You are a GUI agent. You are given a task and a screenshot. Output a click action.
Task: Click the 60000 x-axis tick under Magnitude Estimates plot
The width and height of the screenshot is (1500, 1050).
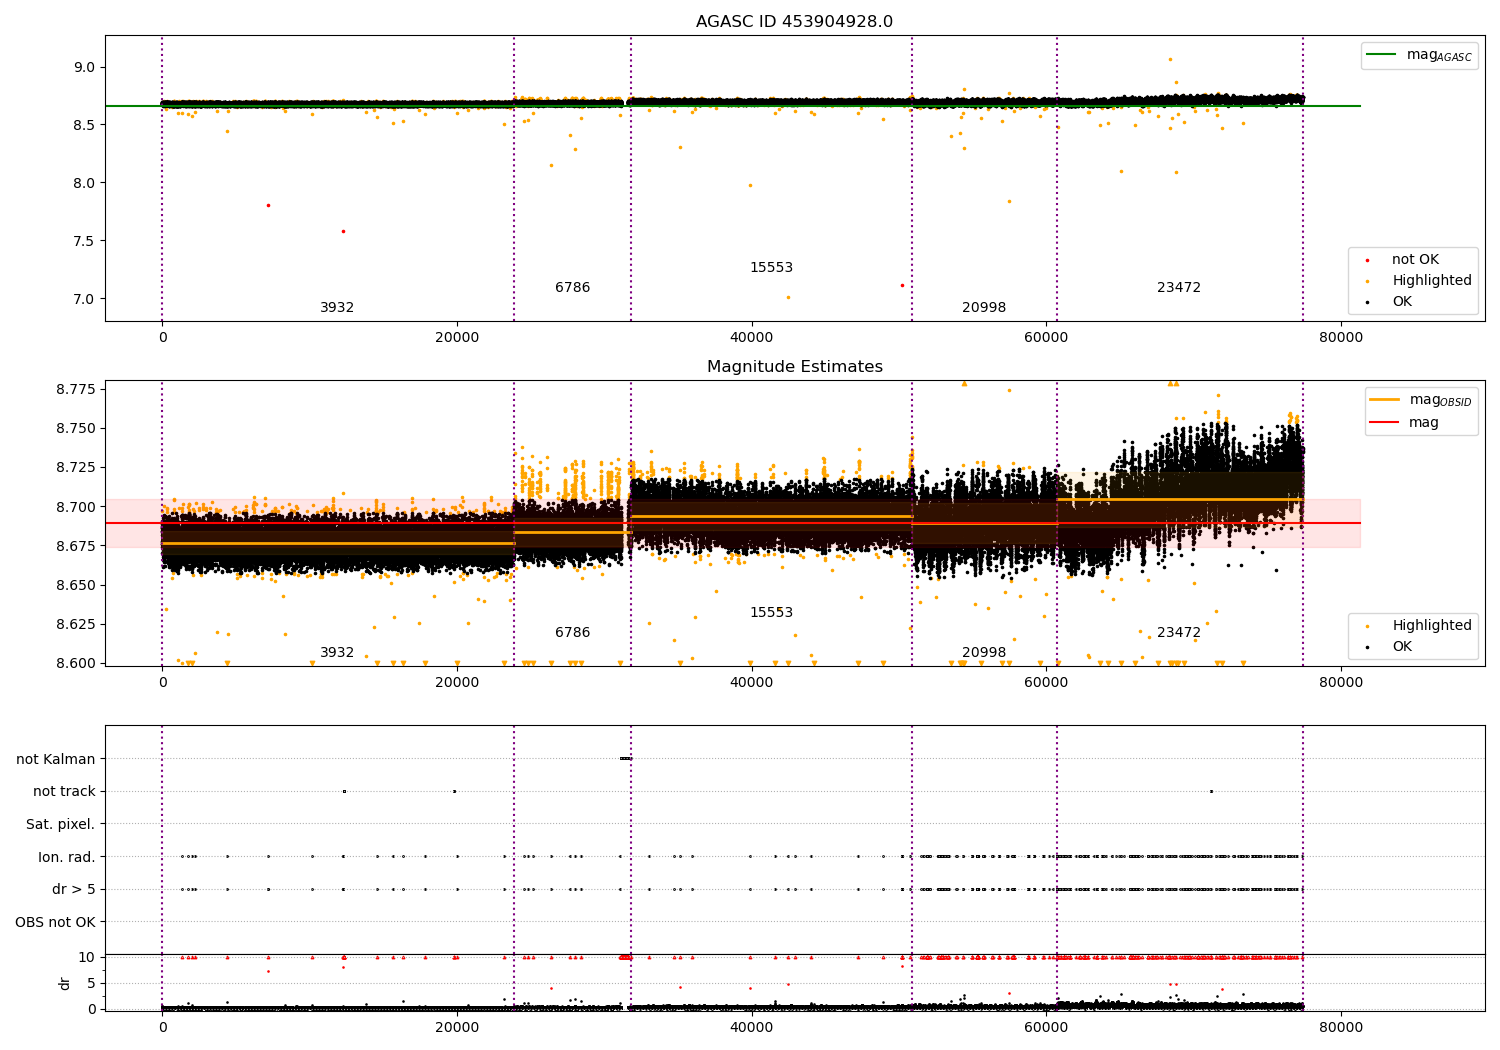(1046, 683)
